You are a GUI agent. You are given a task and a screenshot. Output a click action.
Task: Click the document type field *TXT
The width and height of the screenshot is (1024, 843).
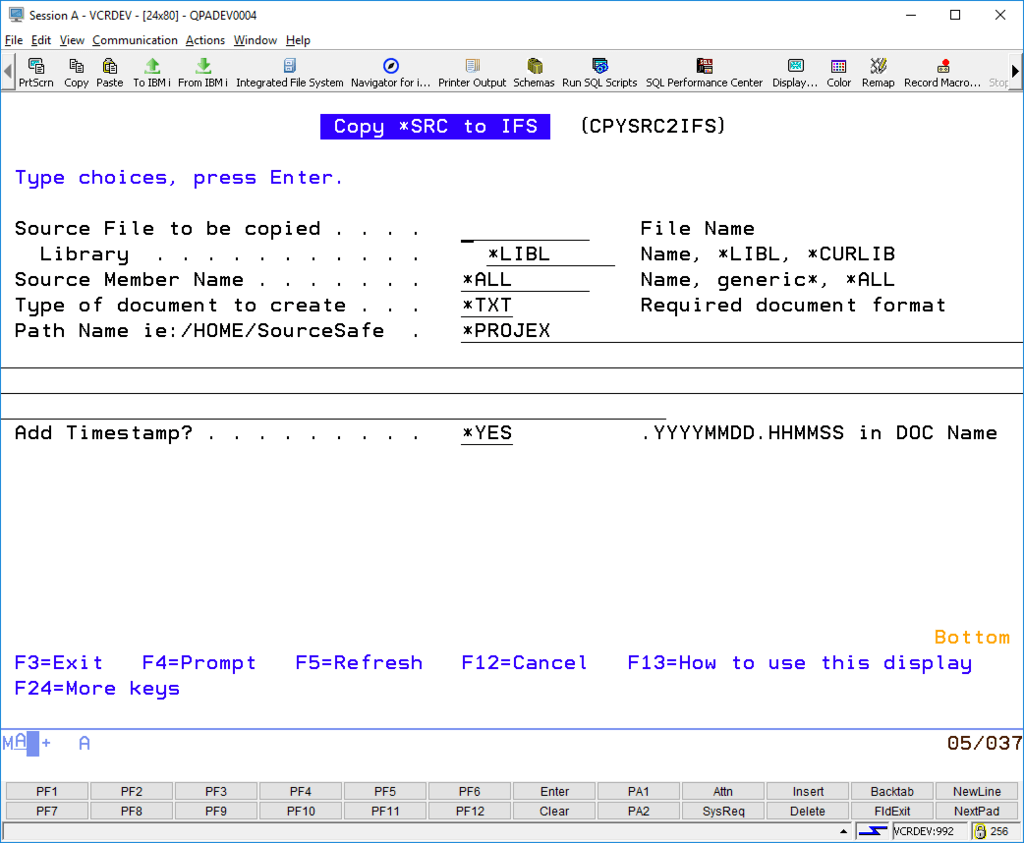(487, 305)
